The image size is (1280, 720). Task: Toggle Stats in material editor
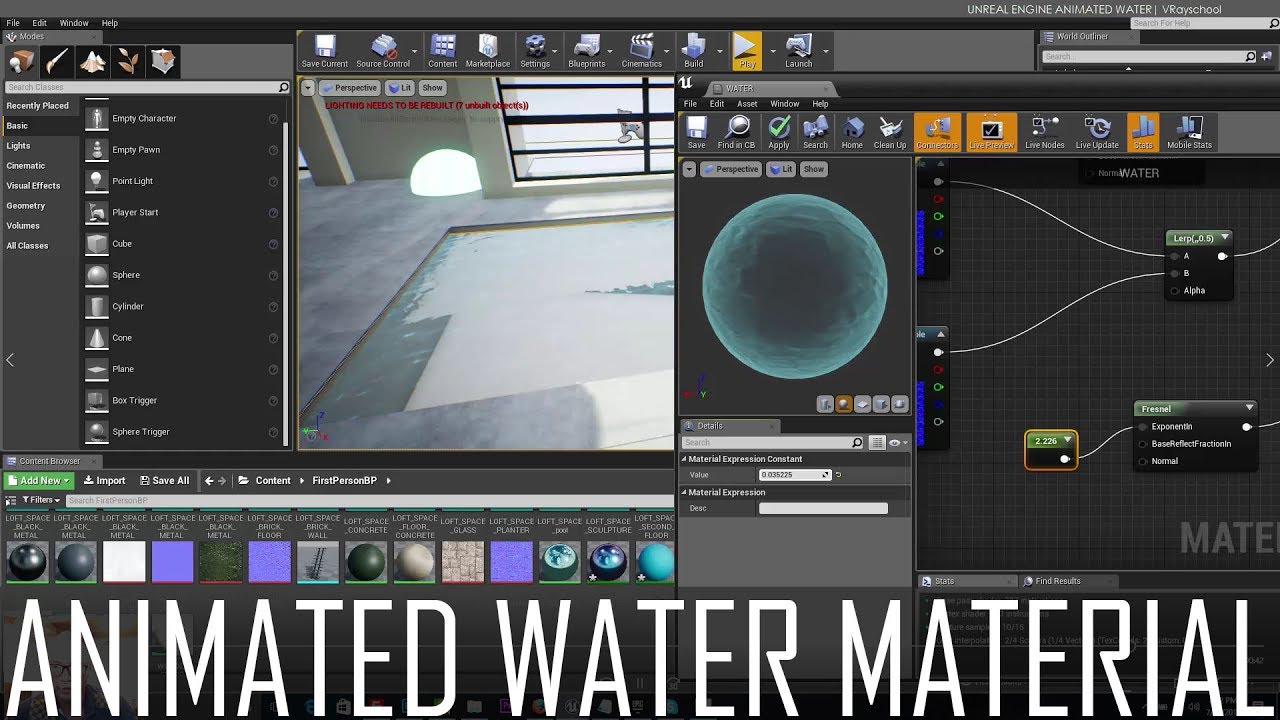[1143, 132]
